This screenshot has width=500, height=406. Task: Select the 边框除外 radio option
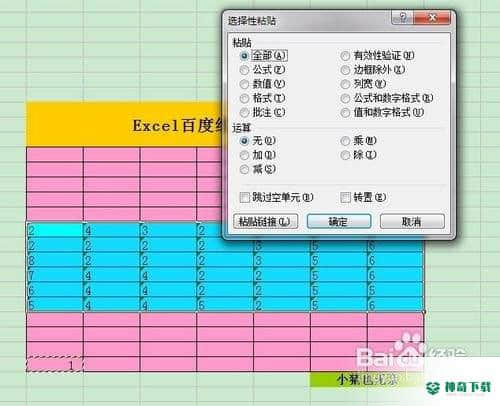pyautogui.click(x=345, y=70)
